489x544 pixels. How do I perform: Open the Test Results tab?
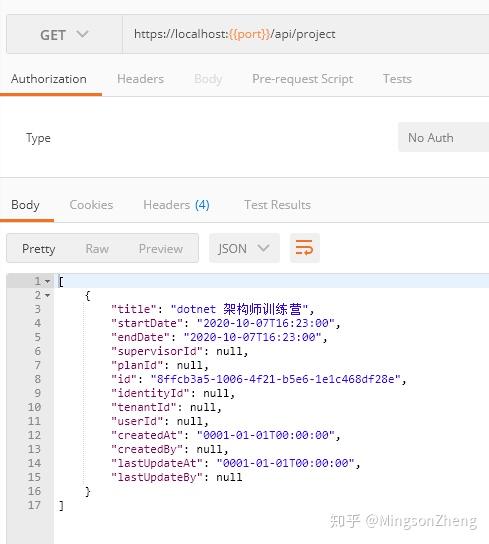coord(277,205)
